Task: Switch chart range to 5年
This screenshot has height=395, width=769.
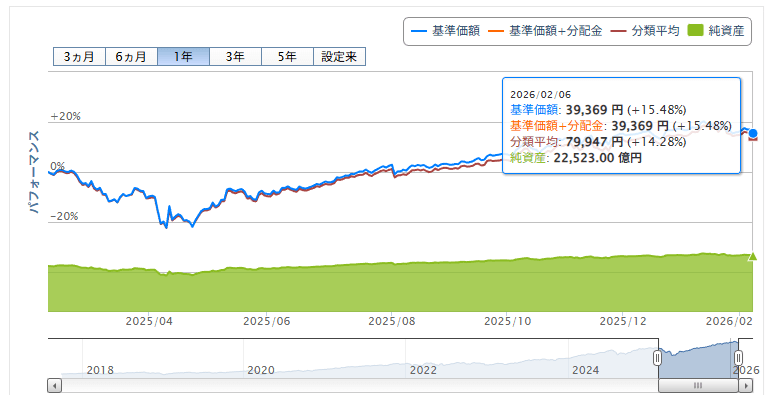Action: tap(287, 56)
